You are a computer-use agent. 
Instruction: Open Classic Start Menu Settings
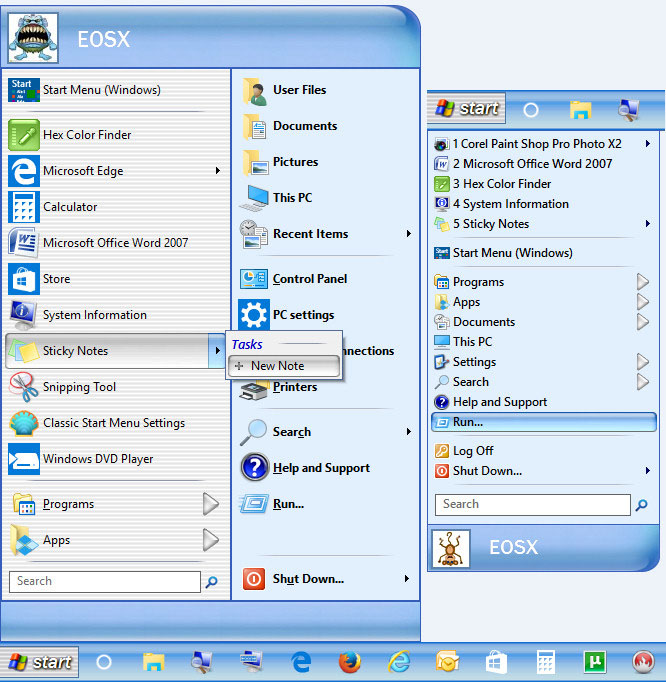click(115, 423)
